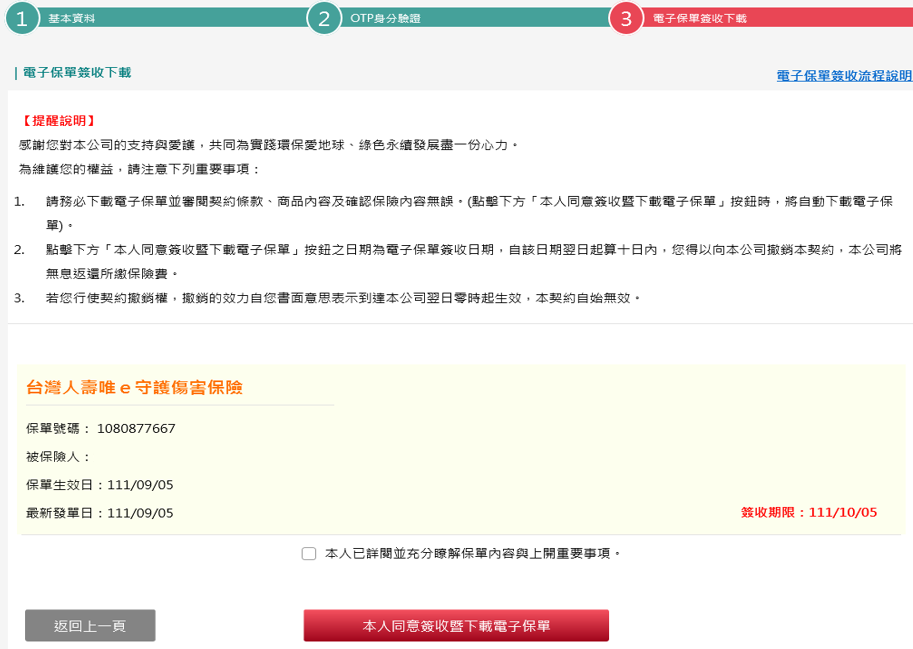Click 【提醒說明】 heading
This screenshot has width=913, height=649.
point(58,120)
